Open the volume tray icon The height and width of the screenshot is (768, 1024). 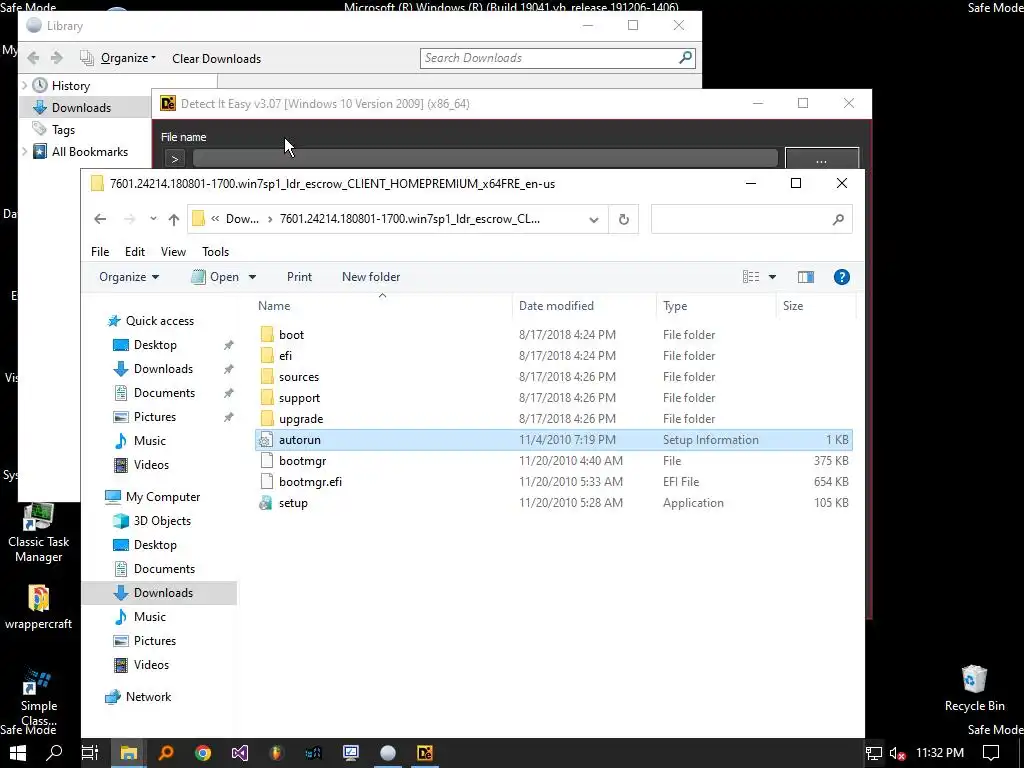(x=897, y=754)
